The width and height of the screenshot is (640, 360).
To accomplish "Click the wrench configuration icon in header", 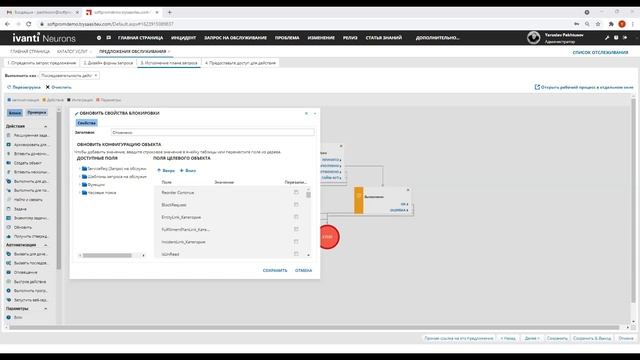I will tap(607, 38).
